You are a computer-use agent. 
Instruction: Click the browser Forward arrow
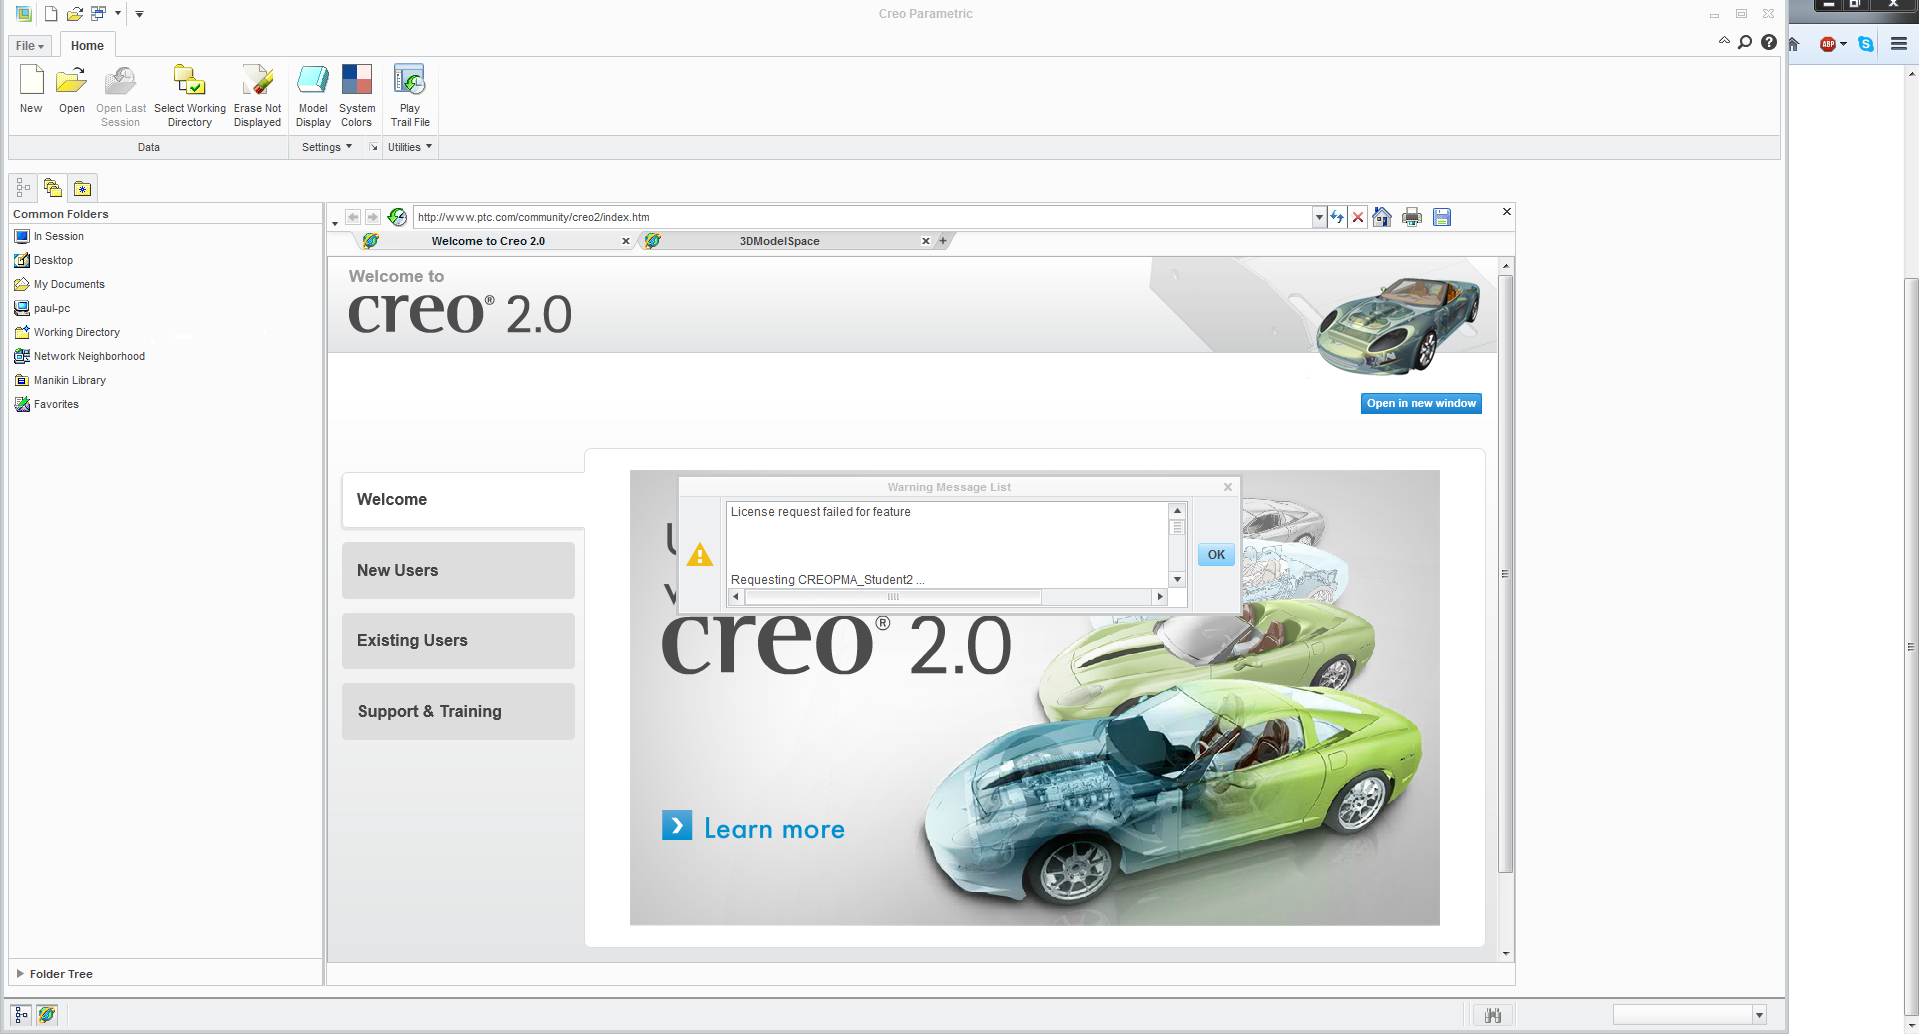tap(373, 217)
